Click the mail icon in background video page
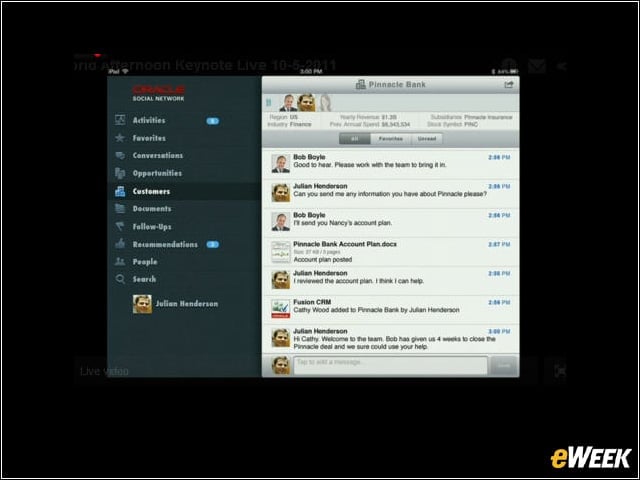The height and width of the screenshot is (480, 640). coord(537,66)
